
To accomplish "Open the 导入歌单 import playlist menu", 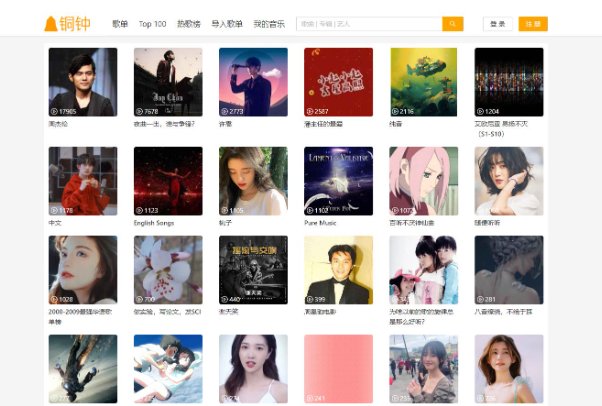I will coord(226,24).
